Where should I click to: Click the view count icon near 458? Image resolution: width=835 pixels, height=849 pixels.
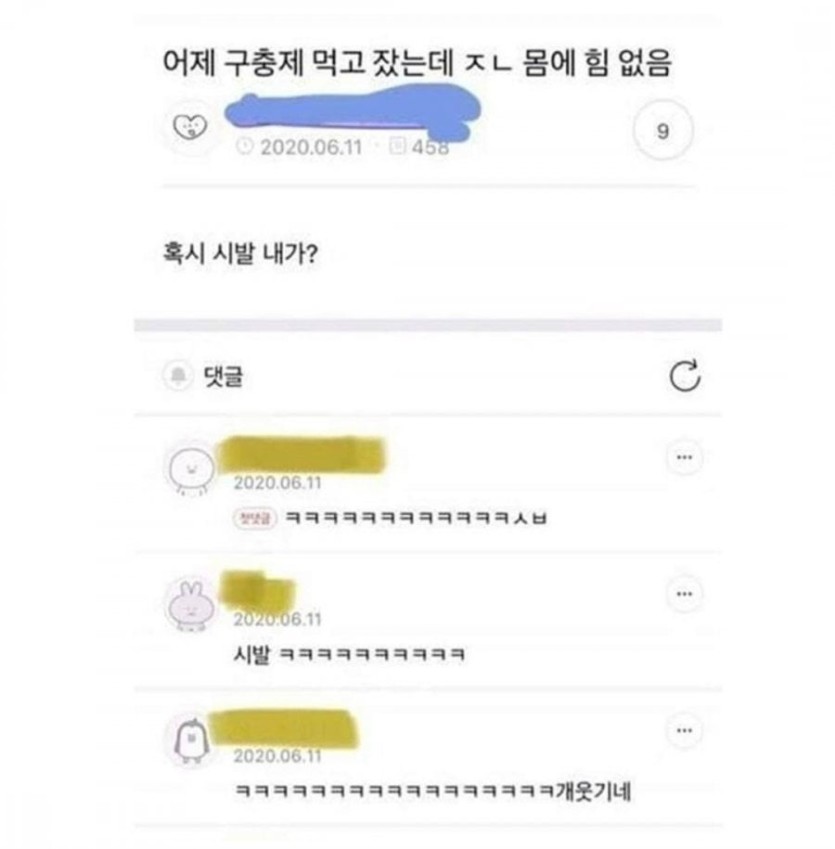click(397, 146)
